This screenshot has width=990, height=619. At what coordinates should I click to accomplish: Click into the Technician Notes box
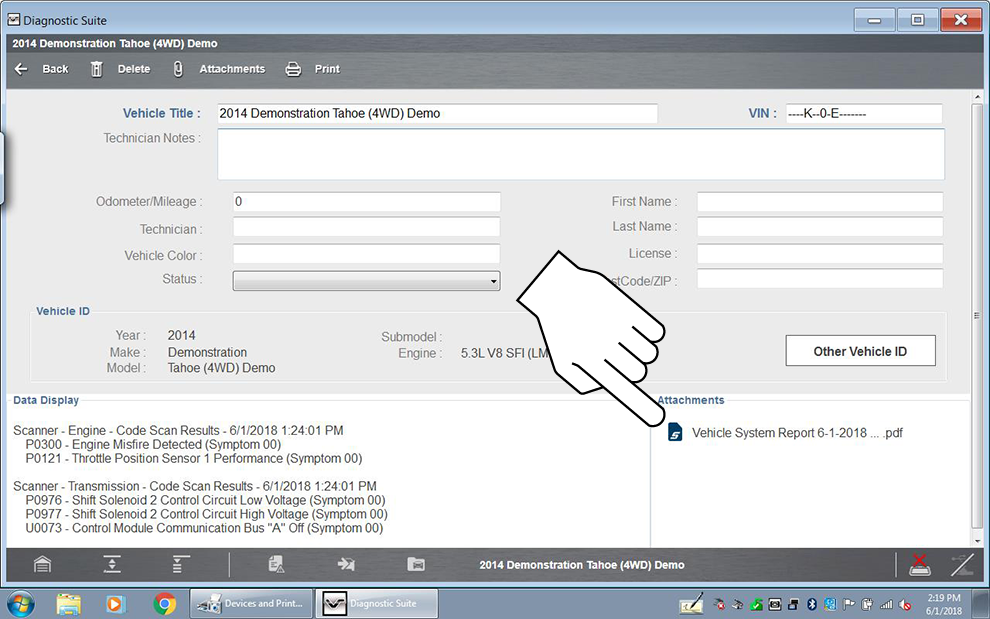(580, 154)
